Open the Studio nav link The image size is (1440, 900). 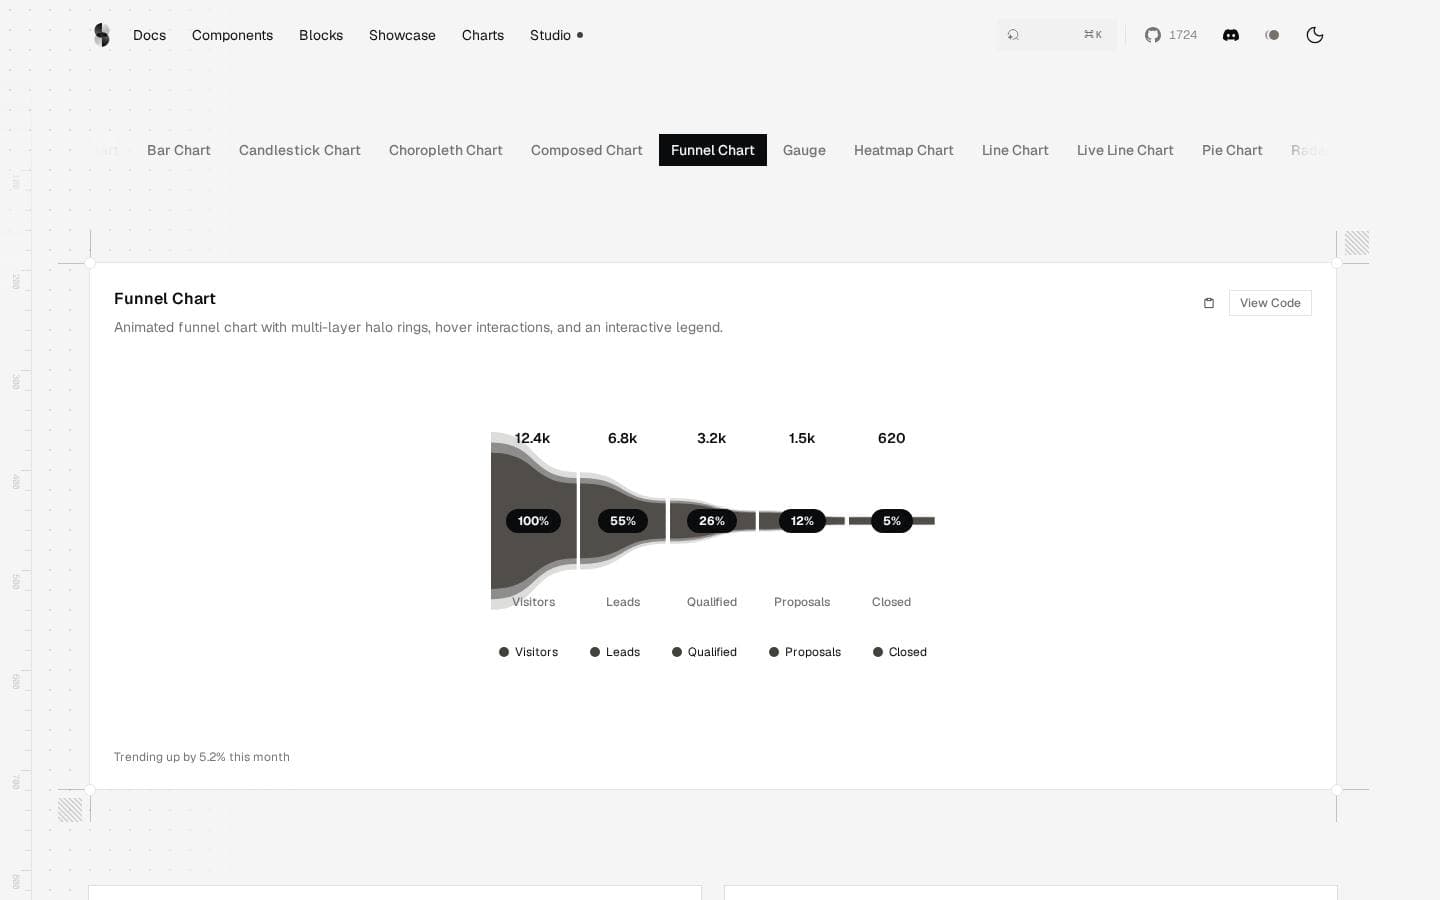556,35
